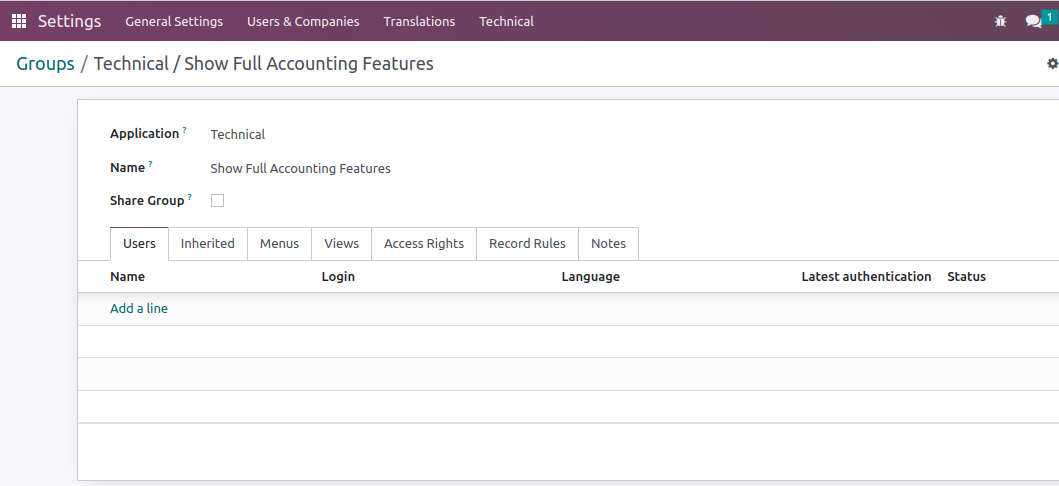The height and width of the screenshot is (486, 1059).
Task: Click the gear actions icon
Action: pyautogui.click(x=1052, y=64)
